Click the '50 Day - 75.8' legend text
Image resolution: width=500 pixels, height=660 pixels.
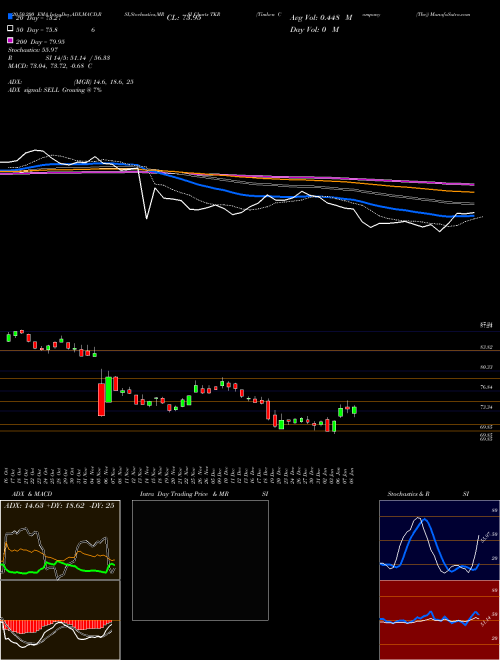pos(37,30)
